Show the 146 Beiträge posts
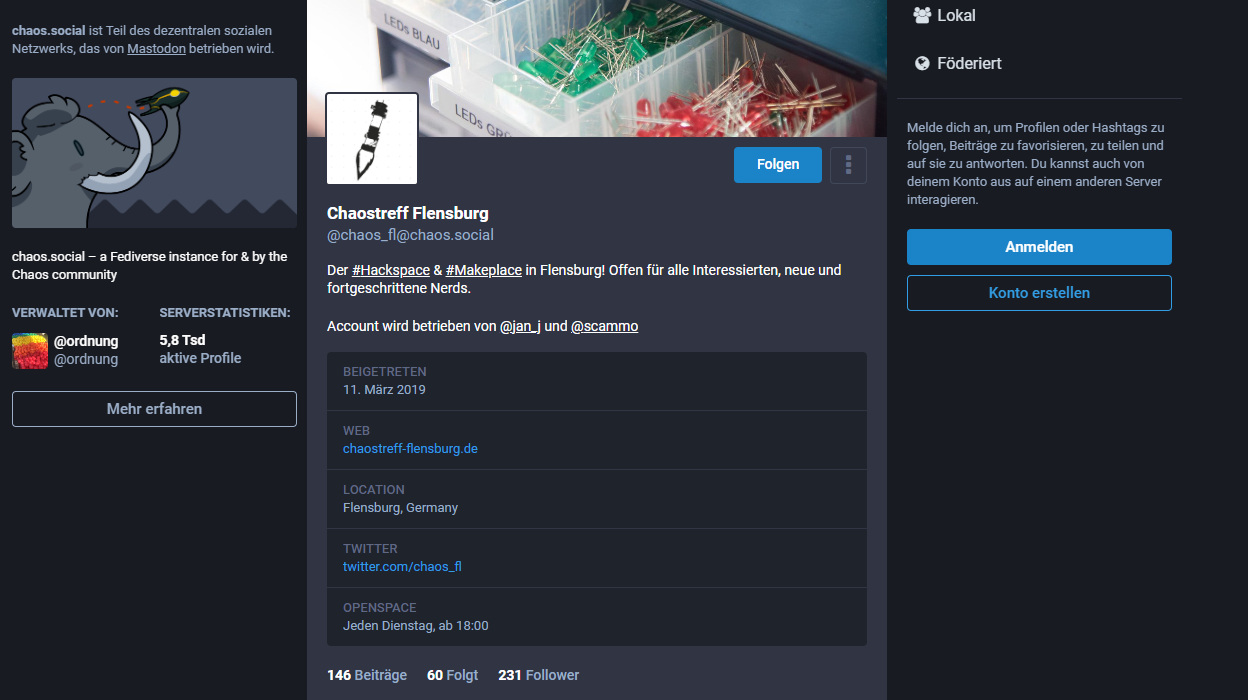This screenshot has height=700, width=1248. pyautogui.click(x=367, y=675)
